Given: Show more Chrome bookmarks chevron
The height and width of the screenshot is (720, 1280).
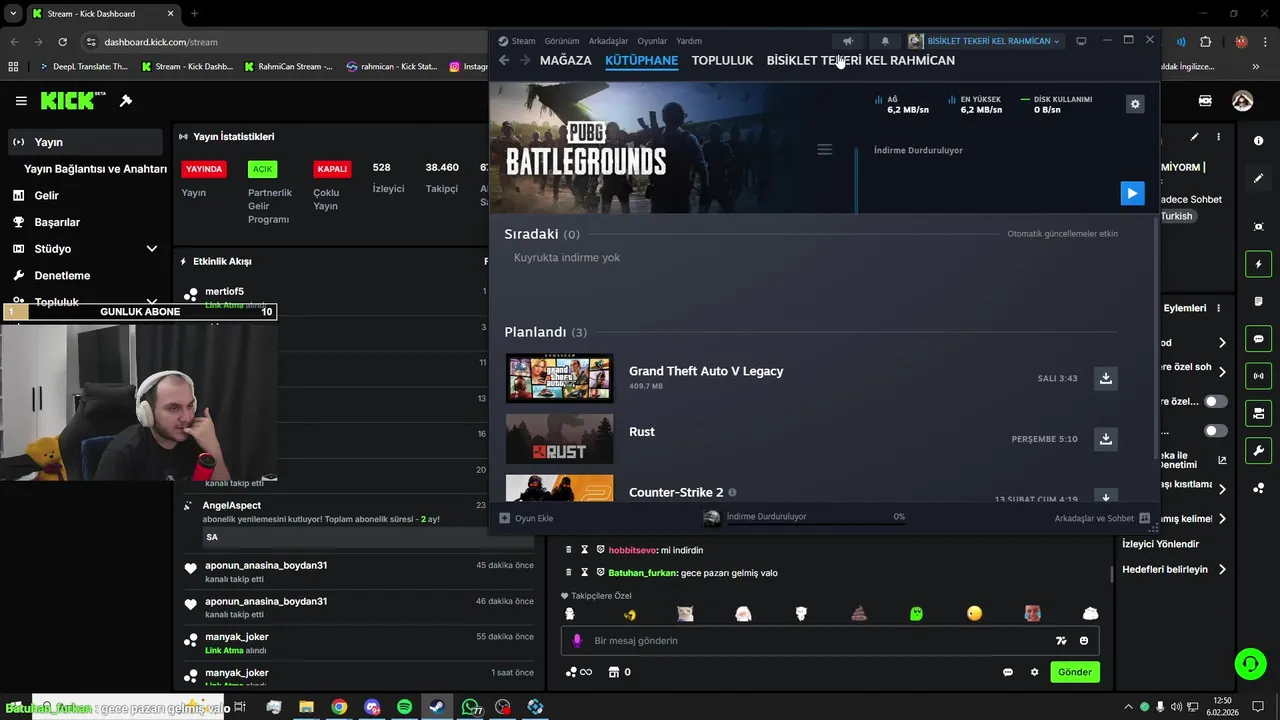Looking at the screenshot, I should pos(1256,67).
